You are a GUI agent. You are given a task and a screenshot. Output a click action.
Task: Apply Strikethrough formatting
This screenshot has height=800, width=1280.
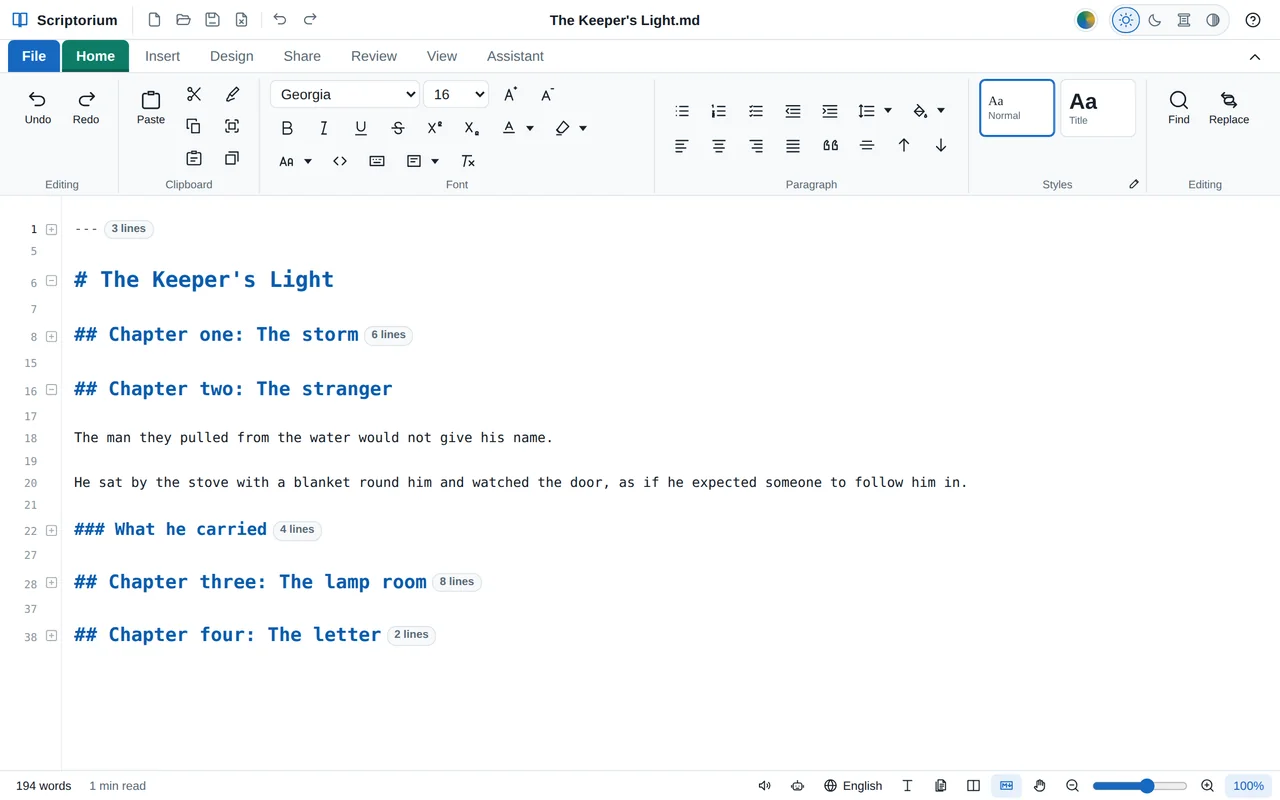398,128
